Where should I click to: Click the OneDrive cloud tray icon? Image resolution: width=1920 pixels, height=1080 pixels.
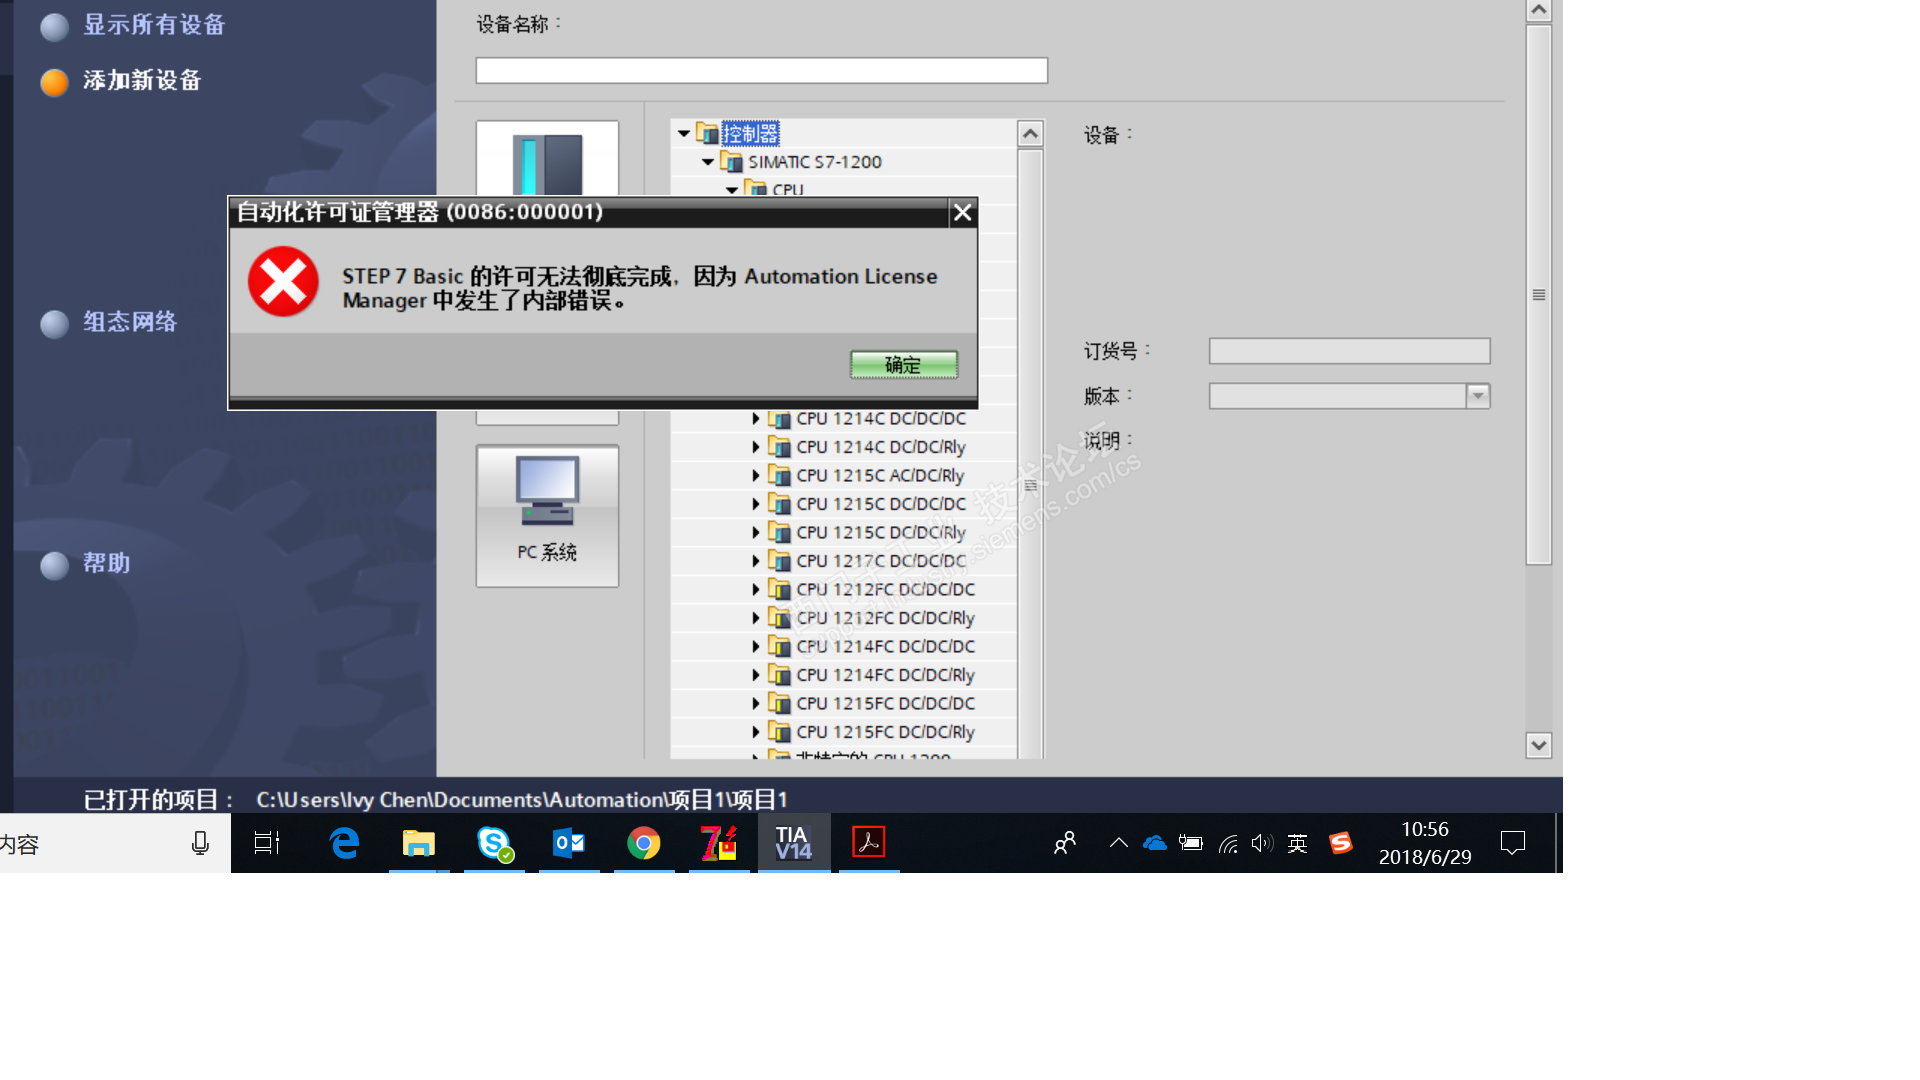coord(1154,843)
